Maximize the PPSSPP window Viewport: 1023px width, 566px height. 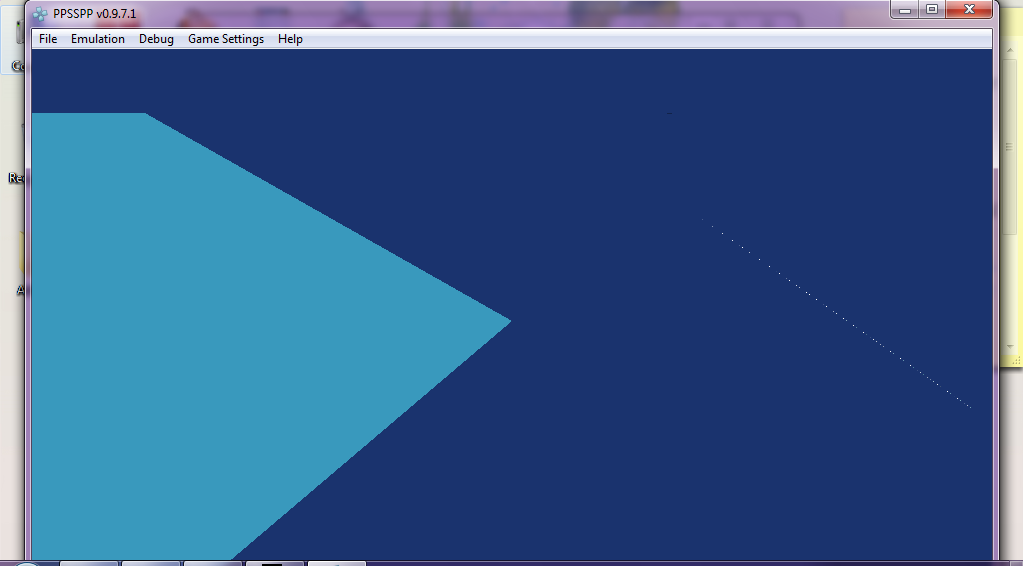click(932, 9)
